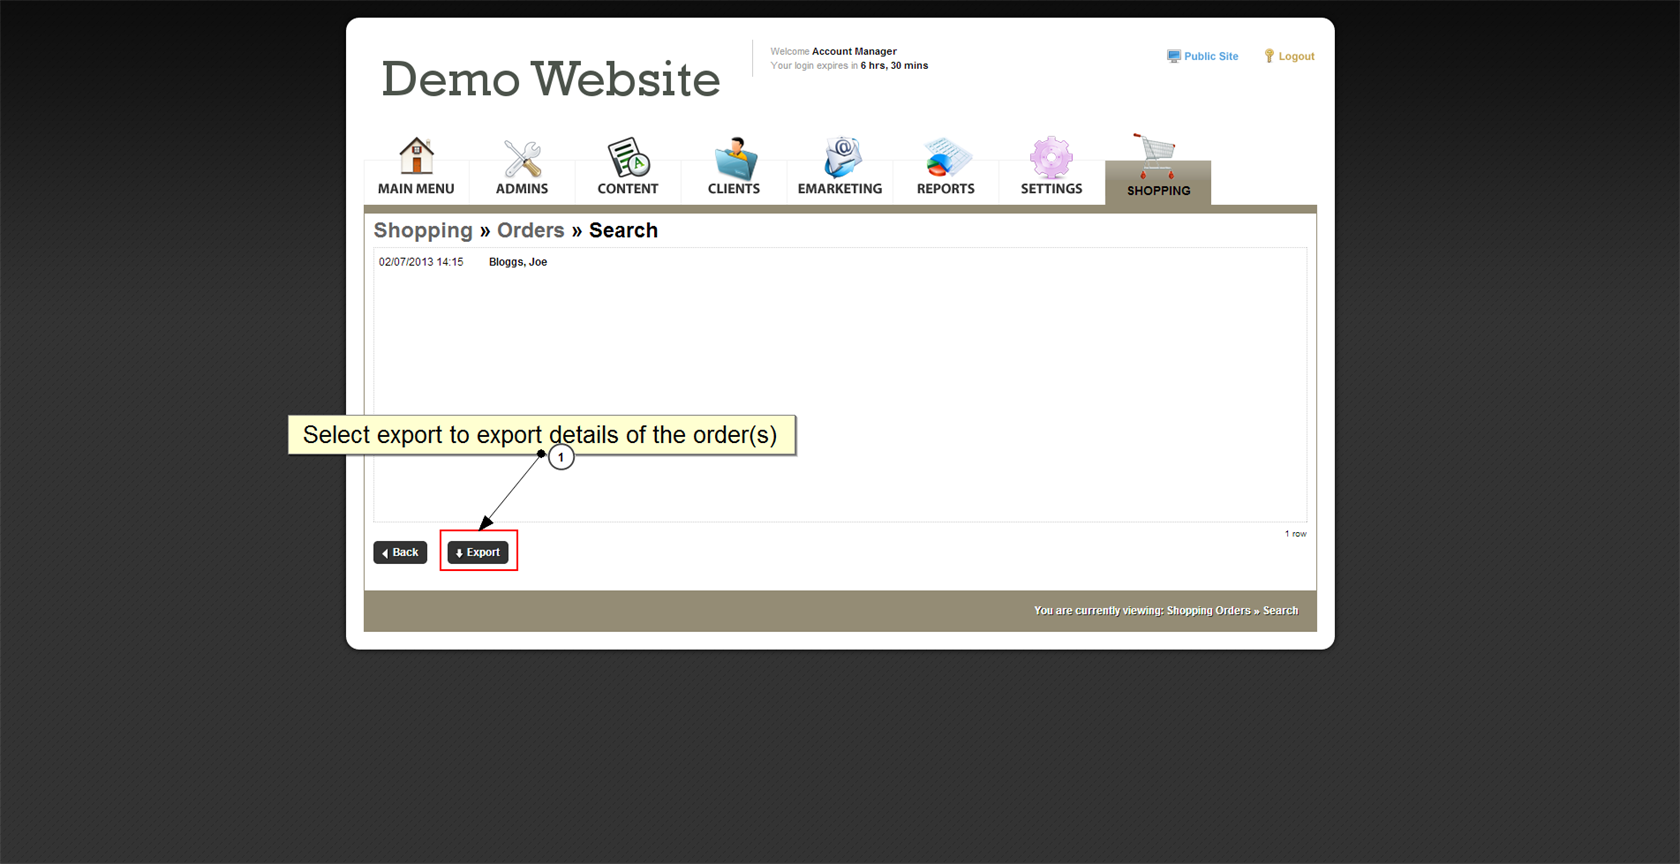Click the Logout key icon
1680x864 pixels.
1269,57
